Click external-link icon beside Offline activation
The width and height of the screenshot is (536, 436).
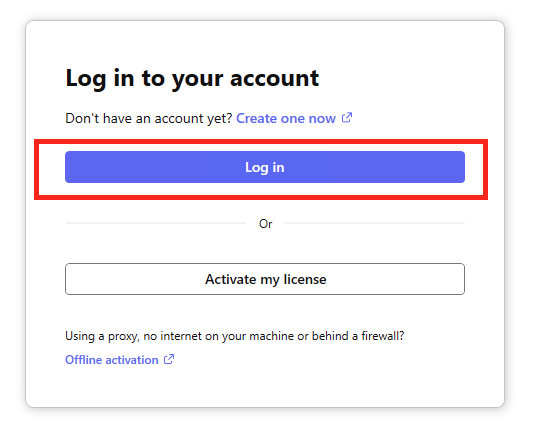click(x=169, y=359)
